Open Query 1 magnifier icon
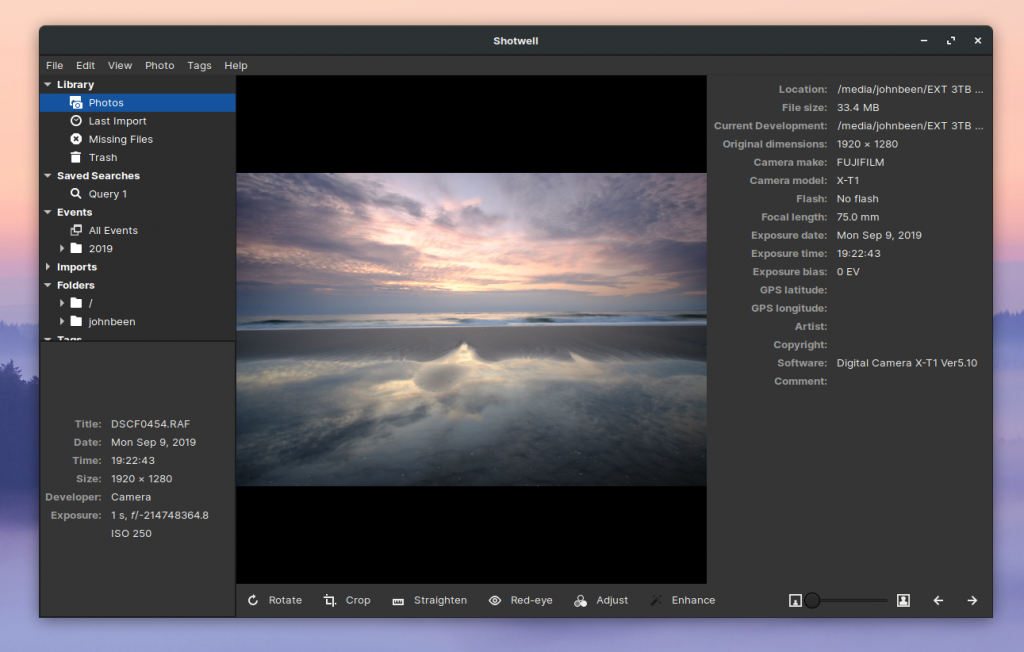Image resolution: width=1024 pixels, height=652 pixels. coord(76,193)
